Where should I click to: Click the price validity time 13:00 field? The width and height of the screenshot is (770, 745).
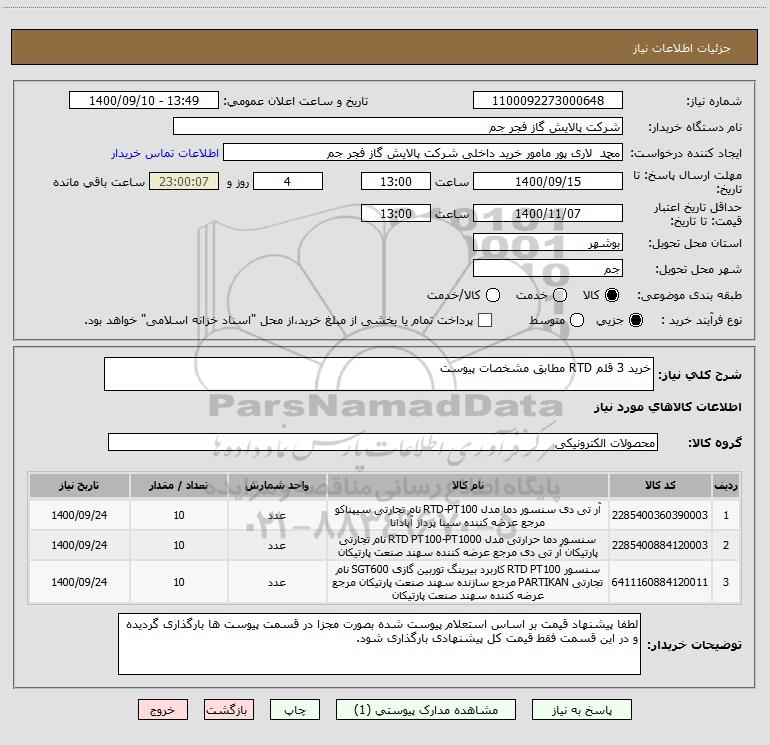tap(396, 213)
